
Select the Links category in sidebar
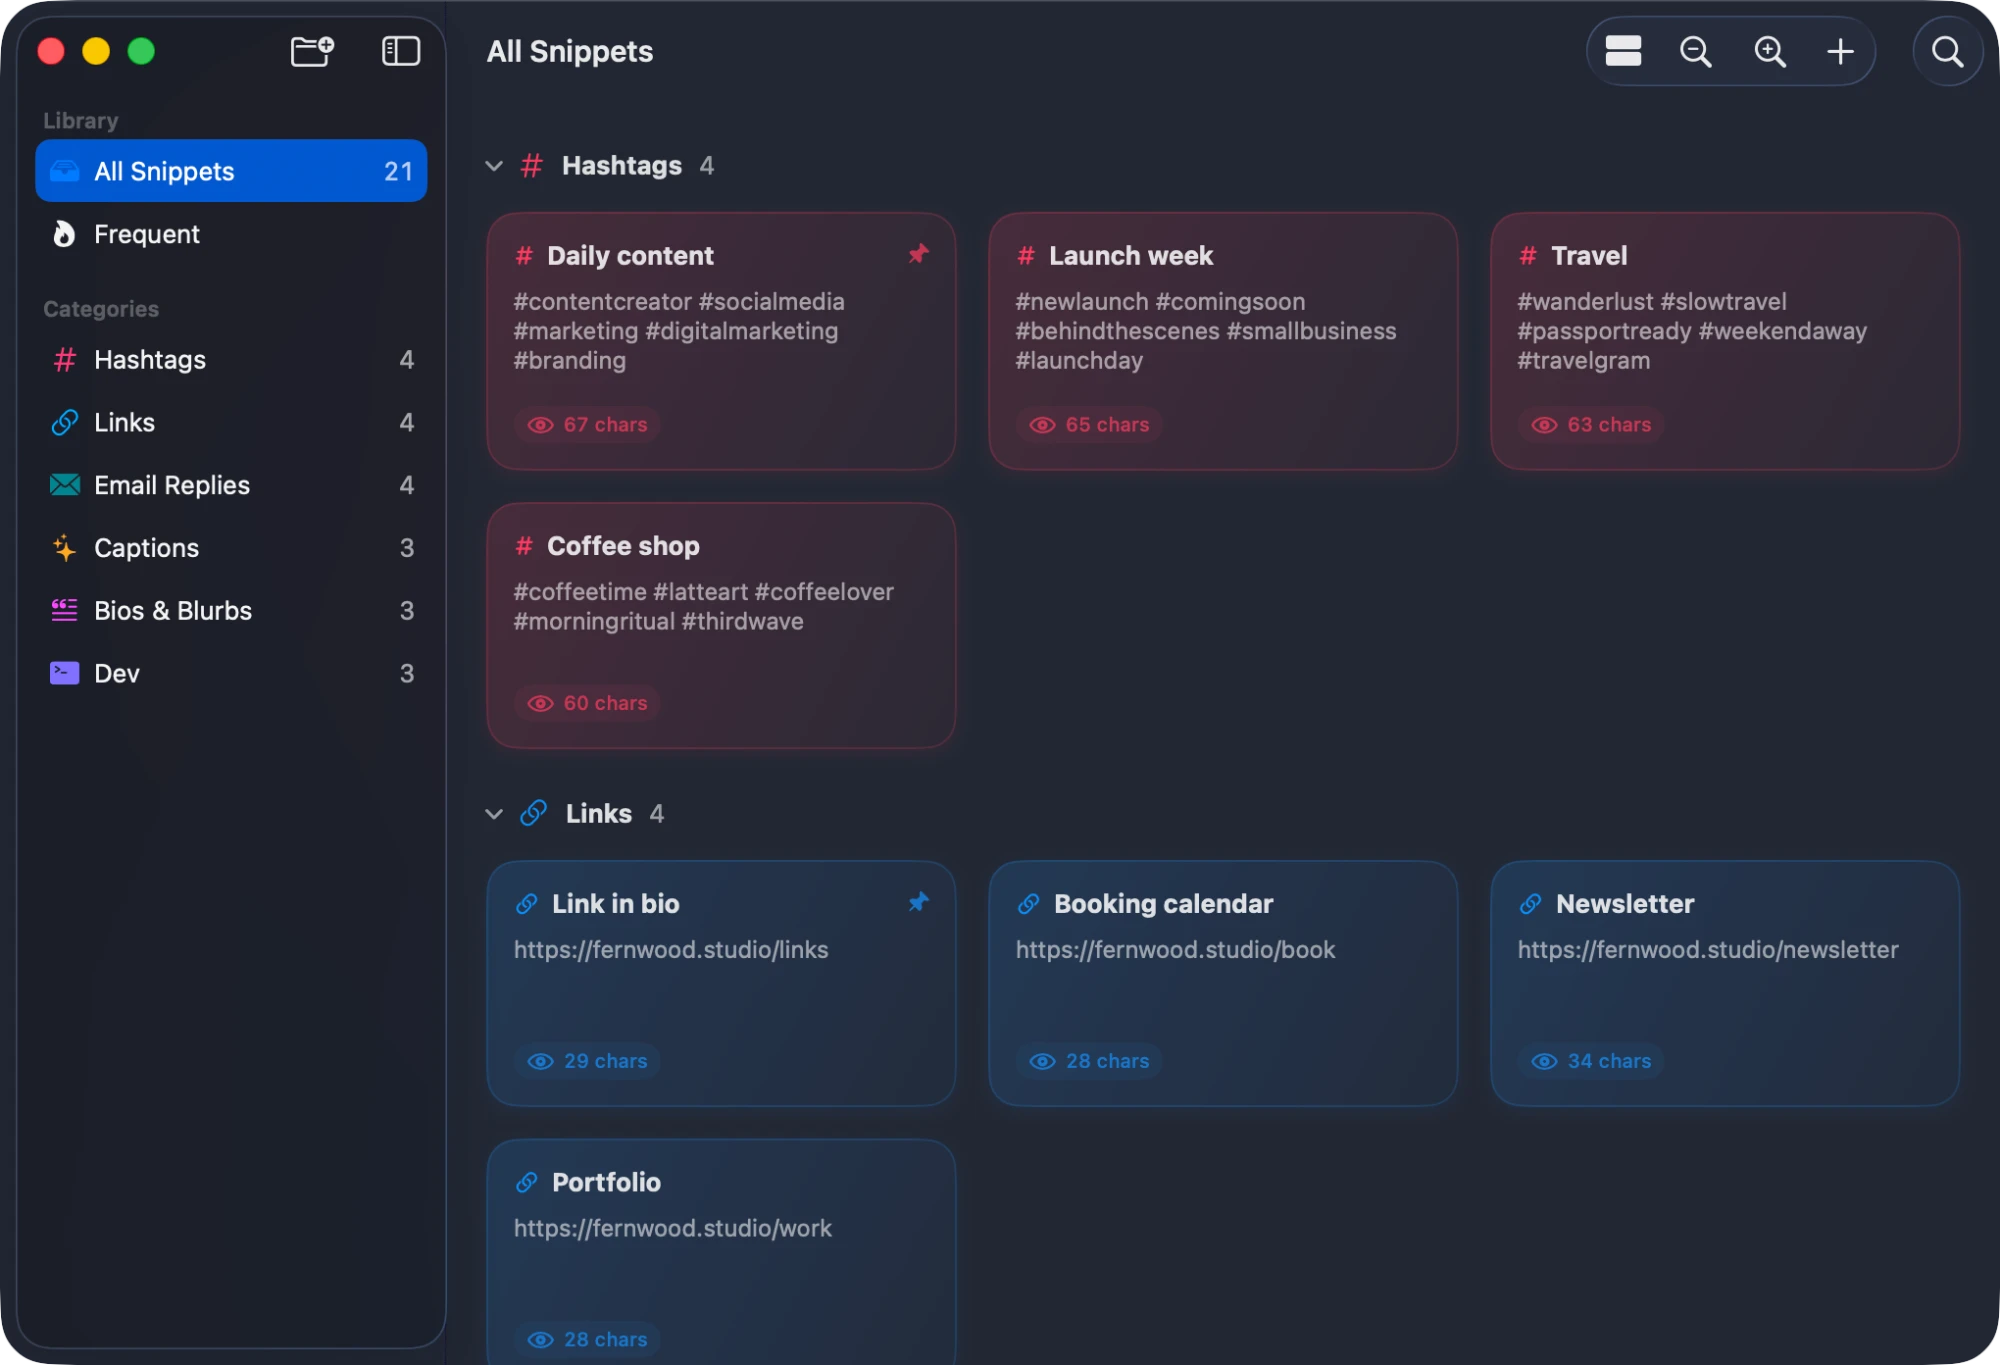tap(231, 423)
